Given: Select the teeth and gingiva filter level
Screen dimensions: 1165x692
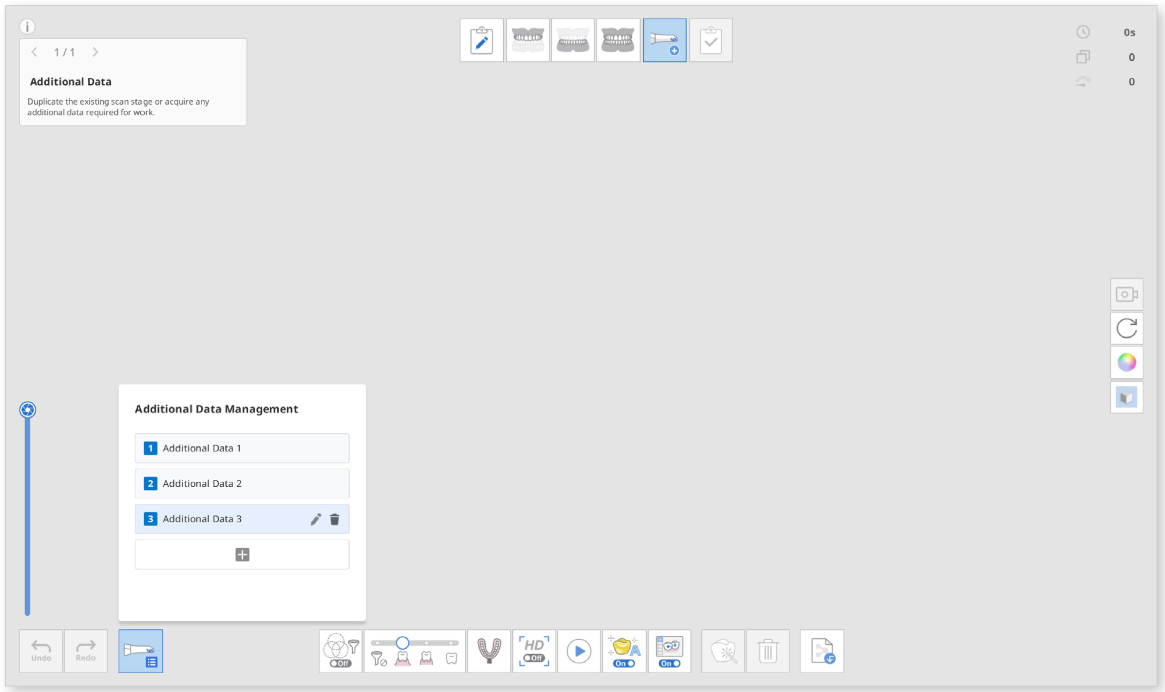Looking at the screenshot, I should (403, 659).
